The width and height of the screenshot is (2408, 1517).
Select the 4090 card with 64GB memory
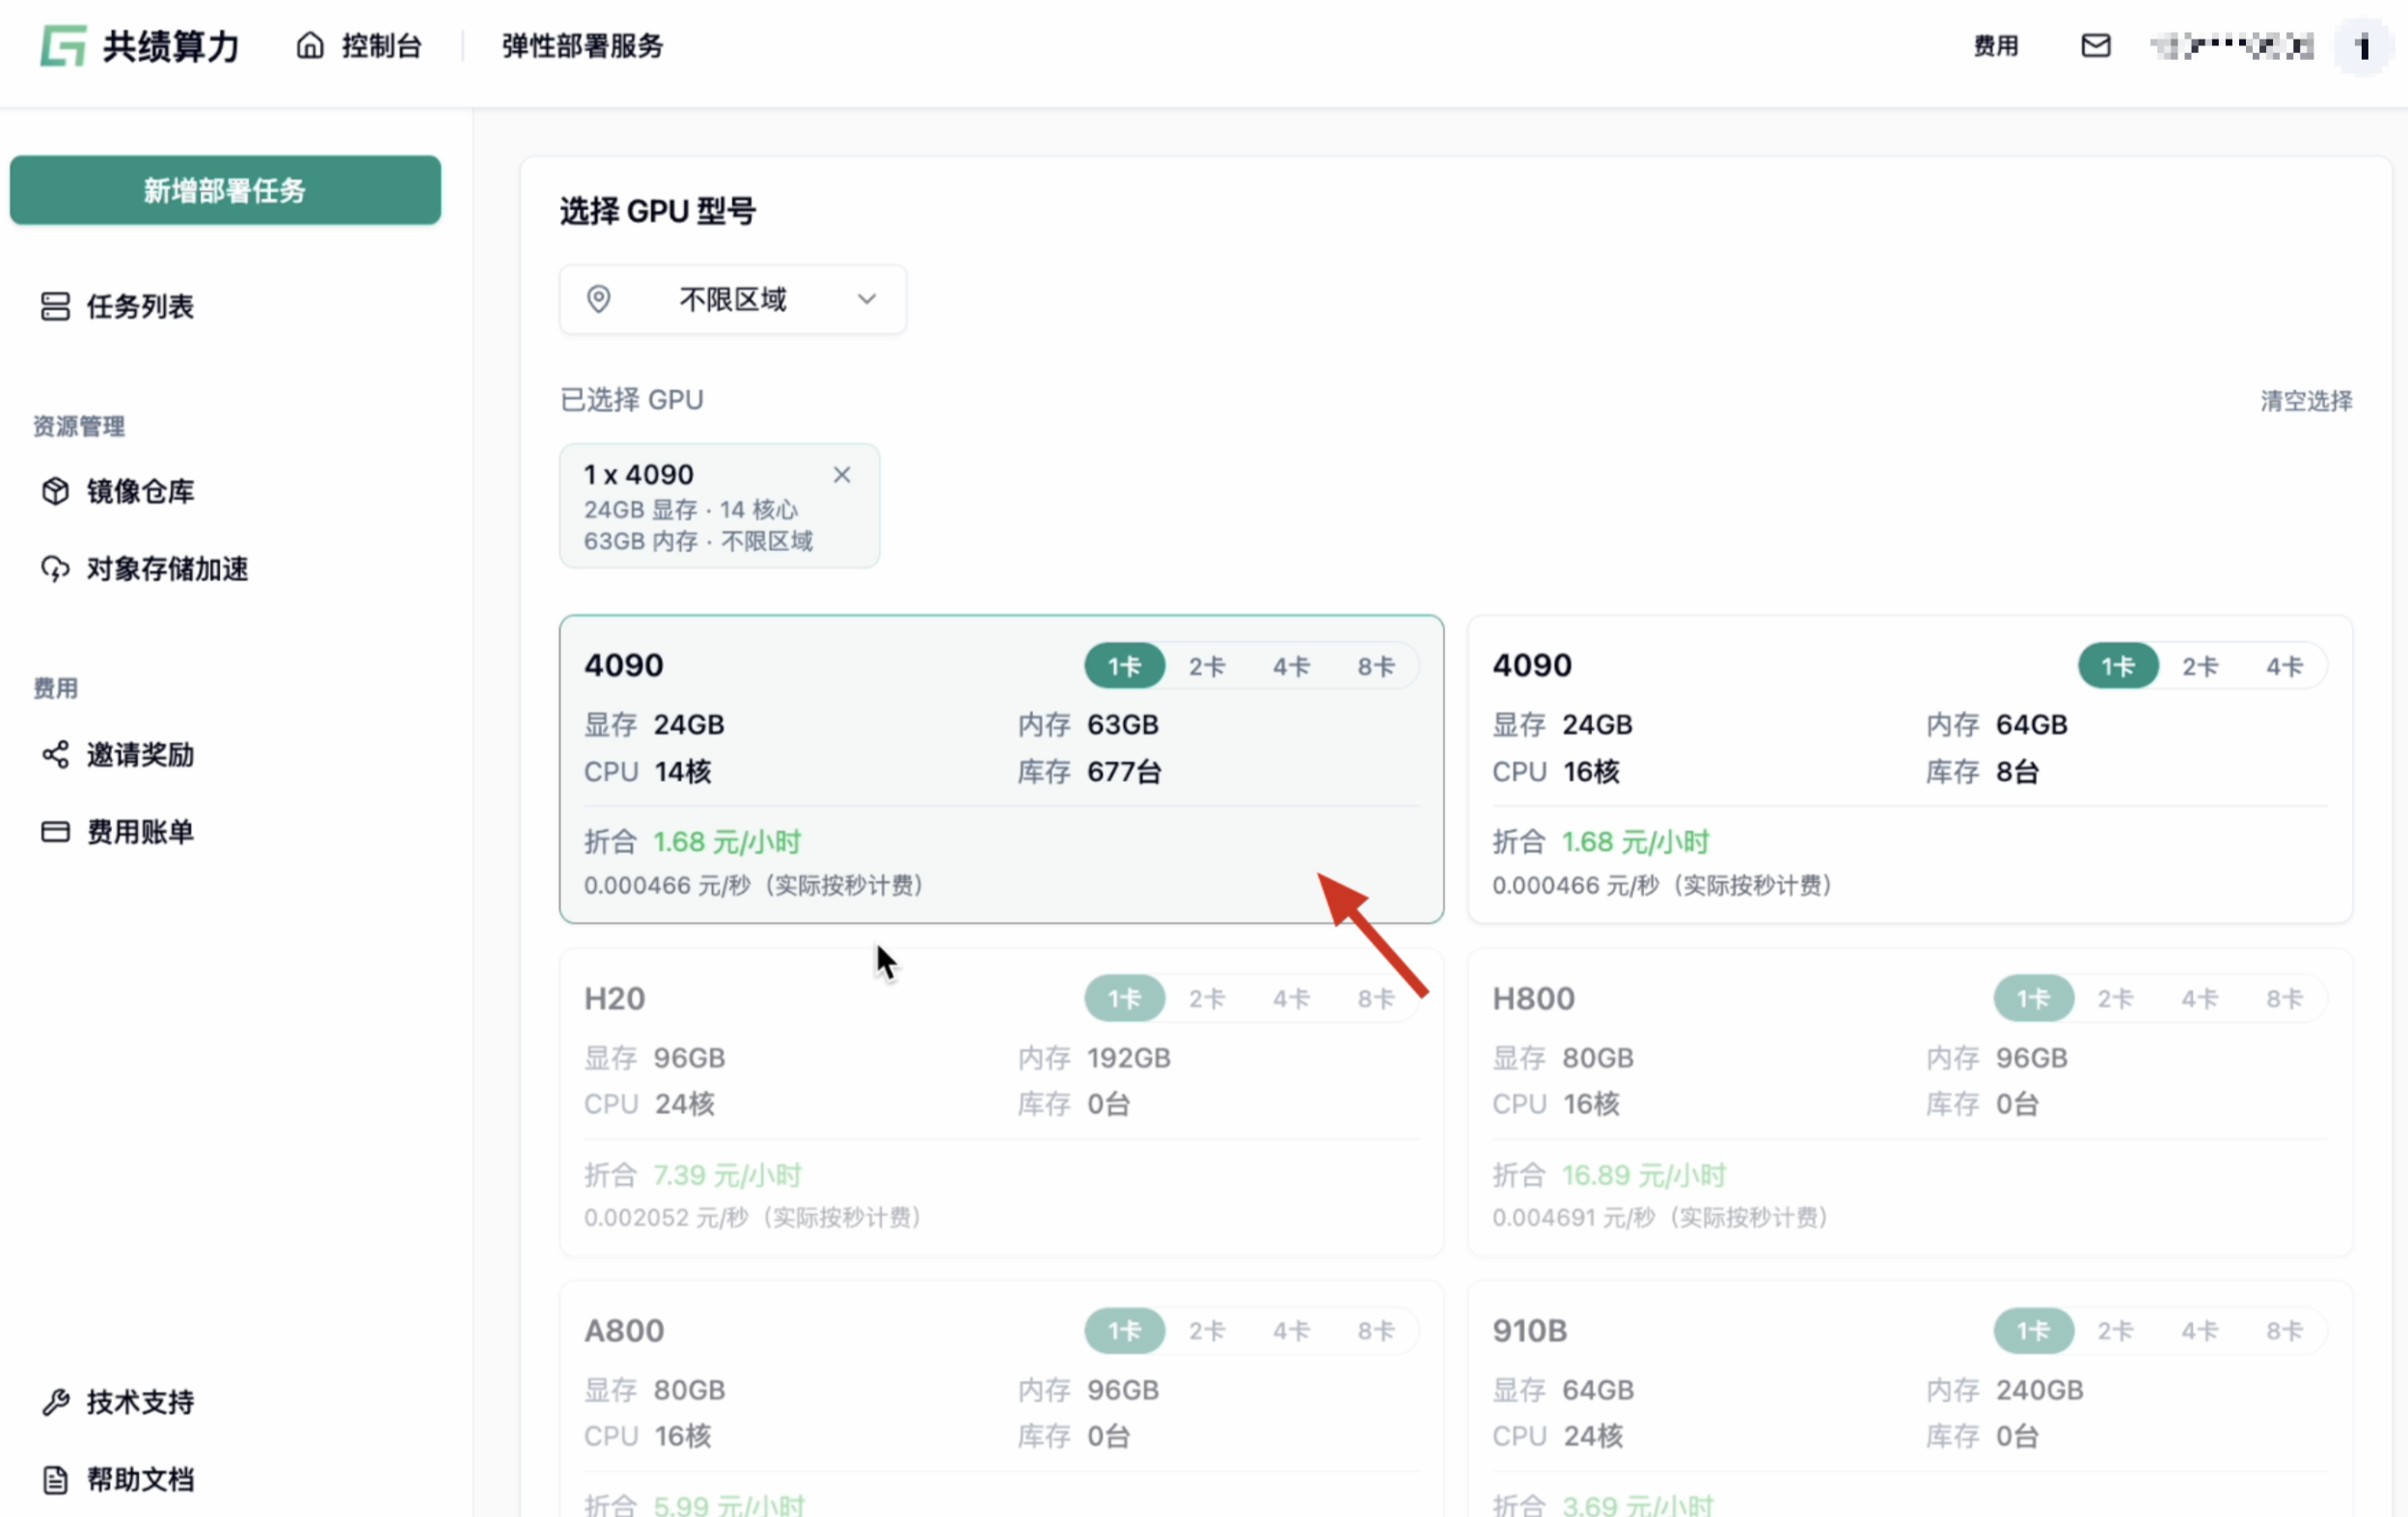1909,768
